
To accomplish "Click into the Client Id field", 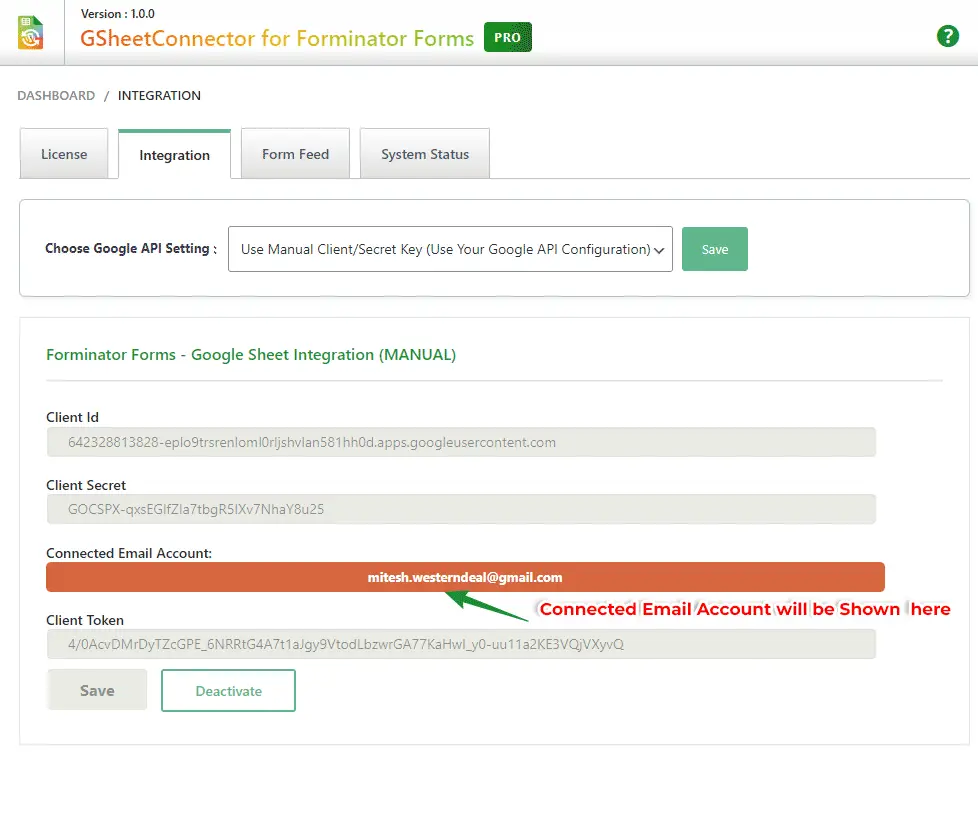I will pos(461,442).
